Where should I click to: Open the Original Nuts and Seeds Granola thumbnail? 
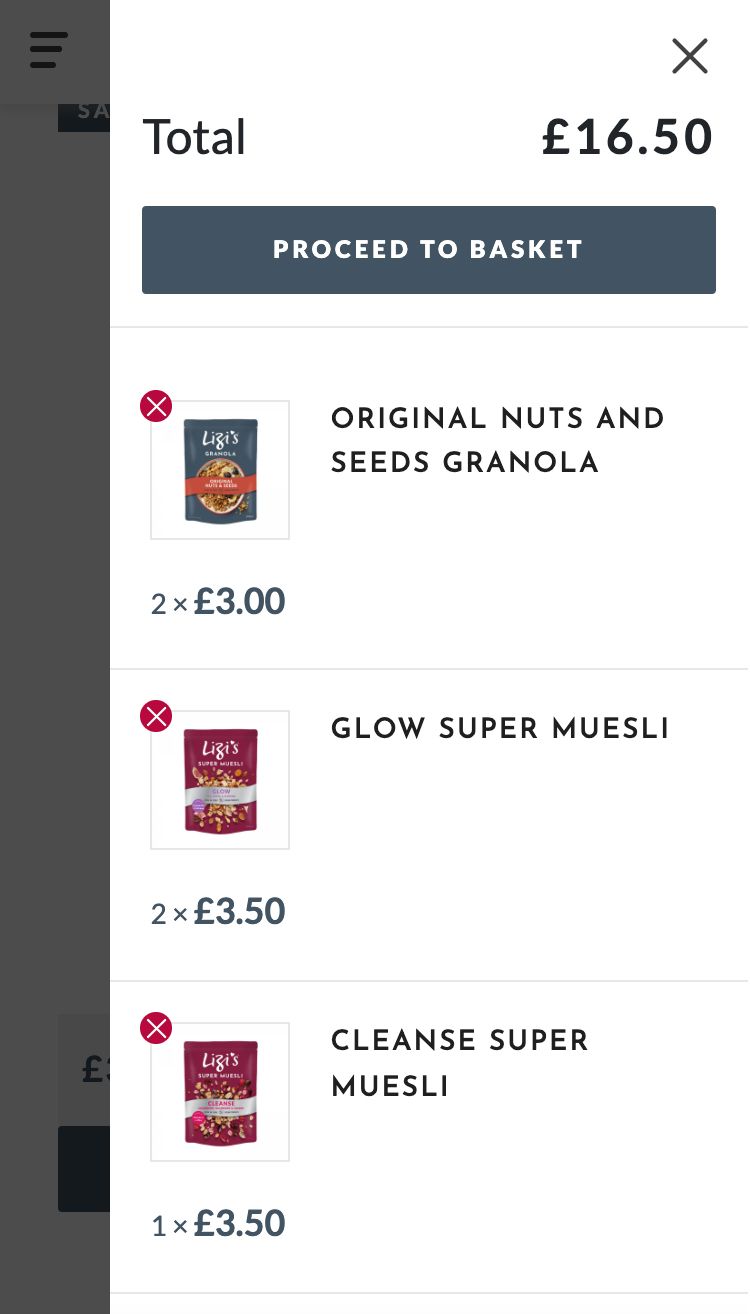pos(220,470)
